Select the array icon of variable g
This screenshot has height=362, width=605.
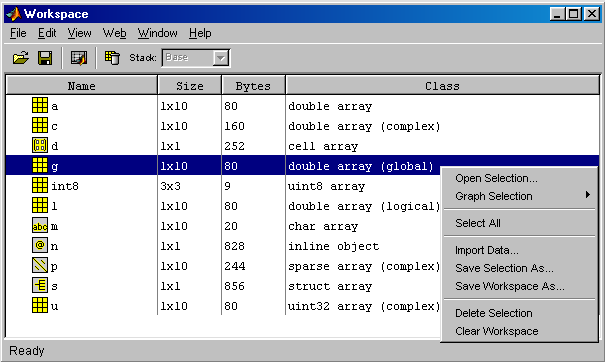pos(40,165)
